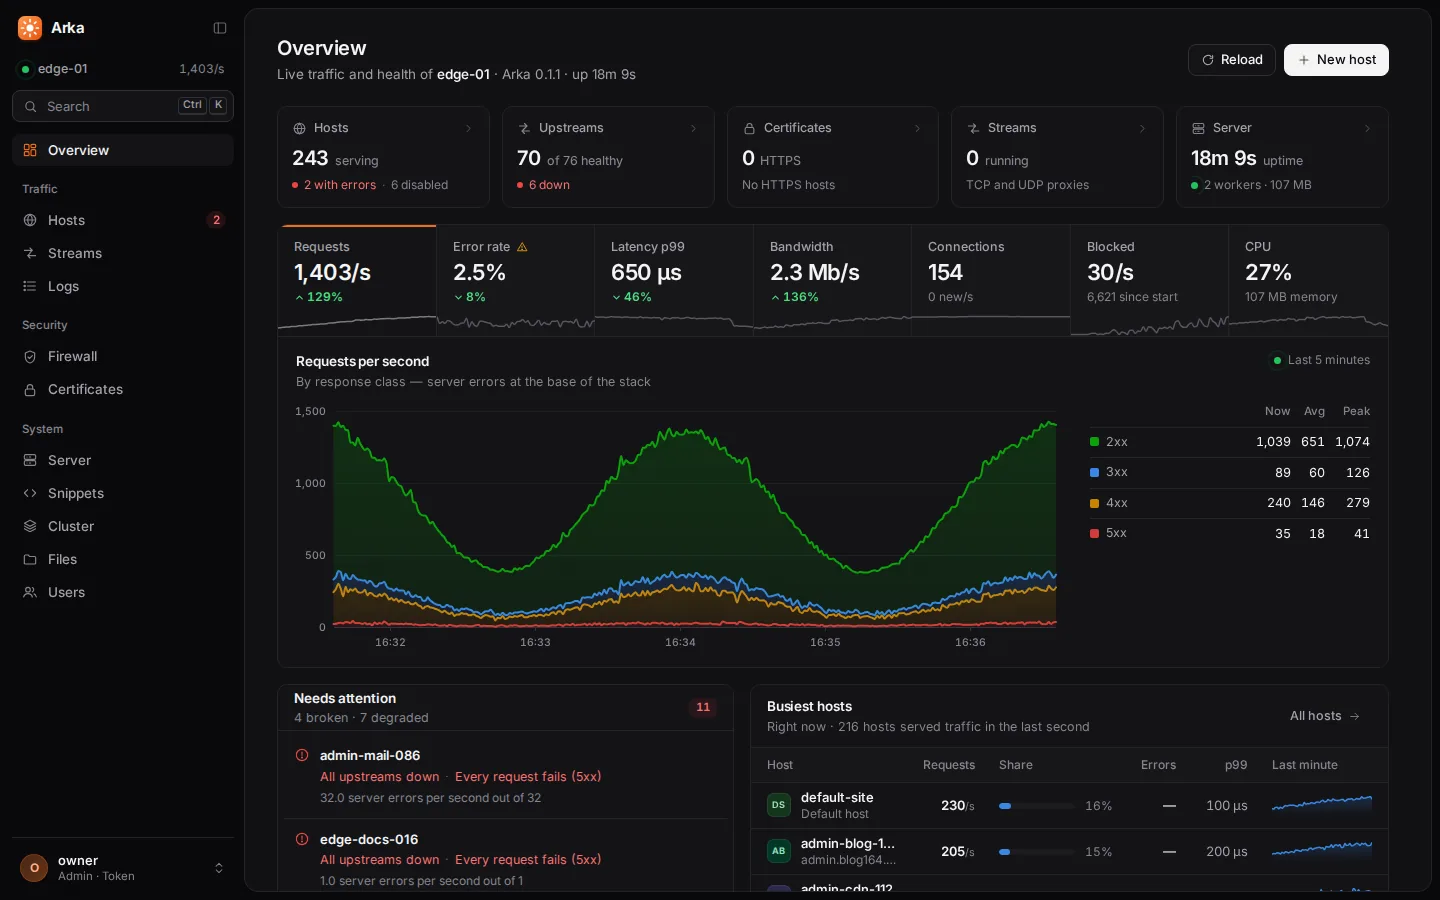Click the Reload button
1440x900 pixels.
coord(1232,60)
